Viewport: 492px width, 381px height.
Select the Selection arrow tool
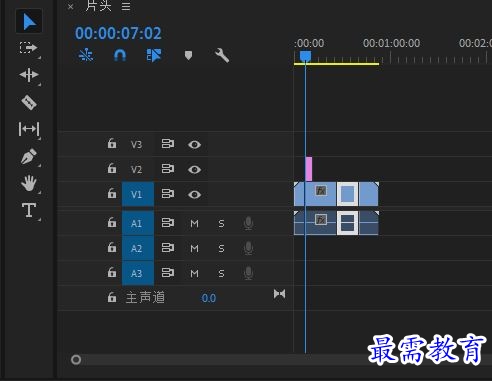click(29, 22)
